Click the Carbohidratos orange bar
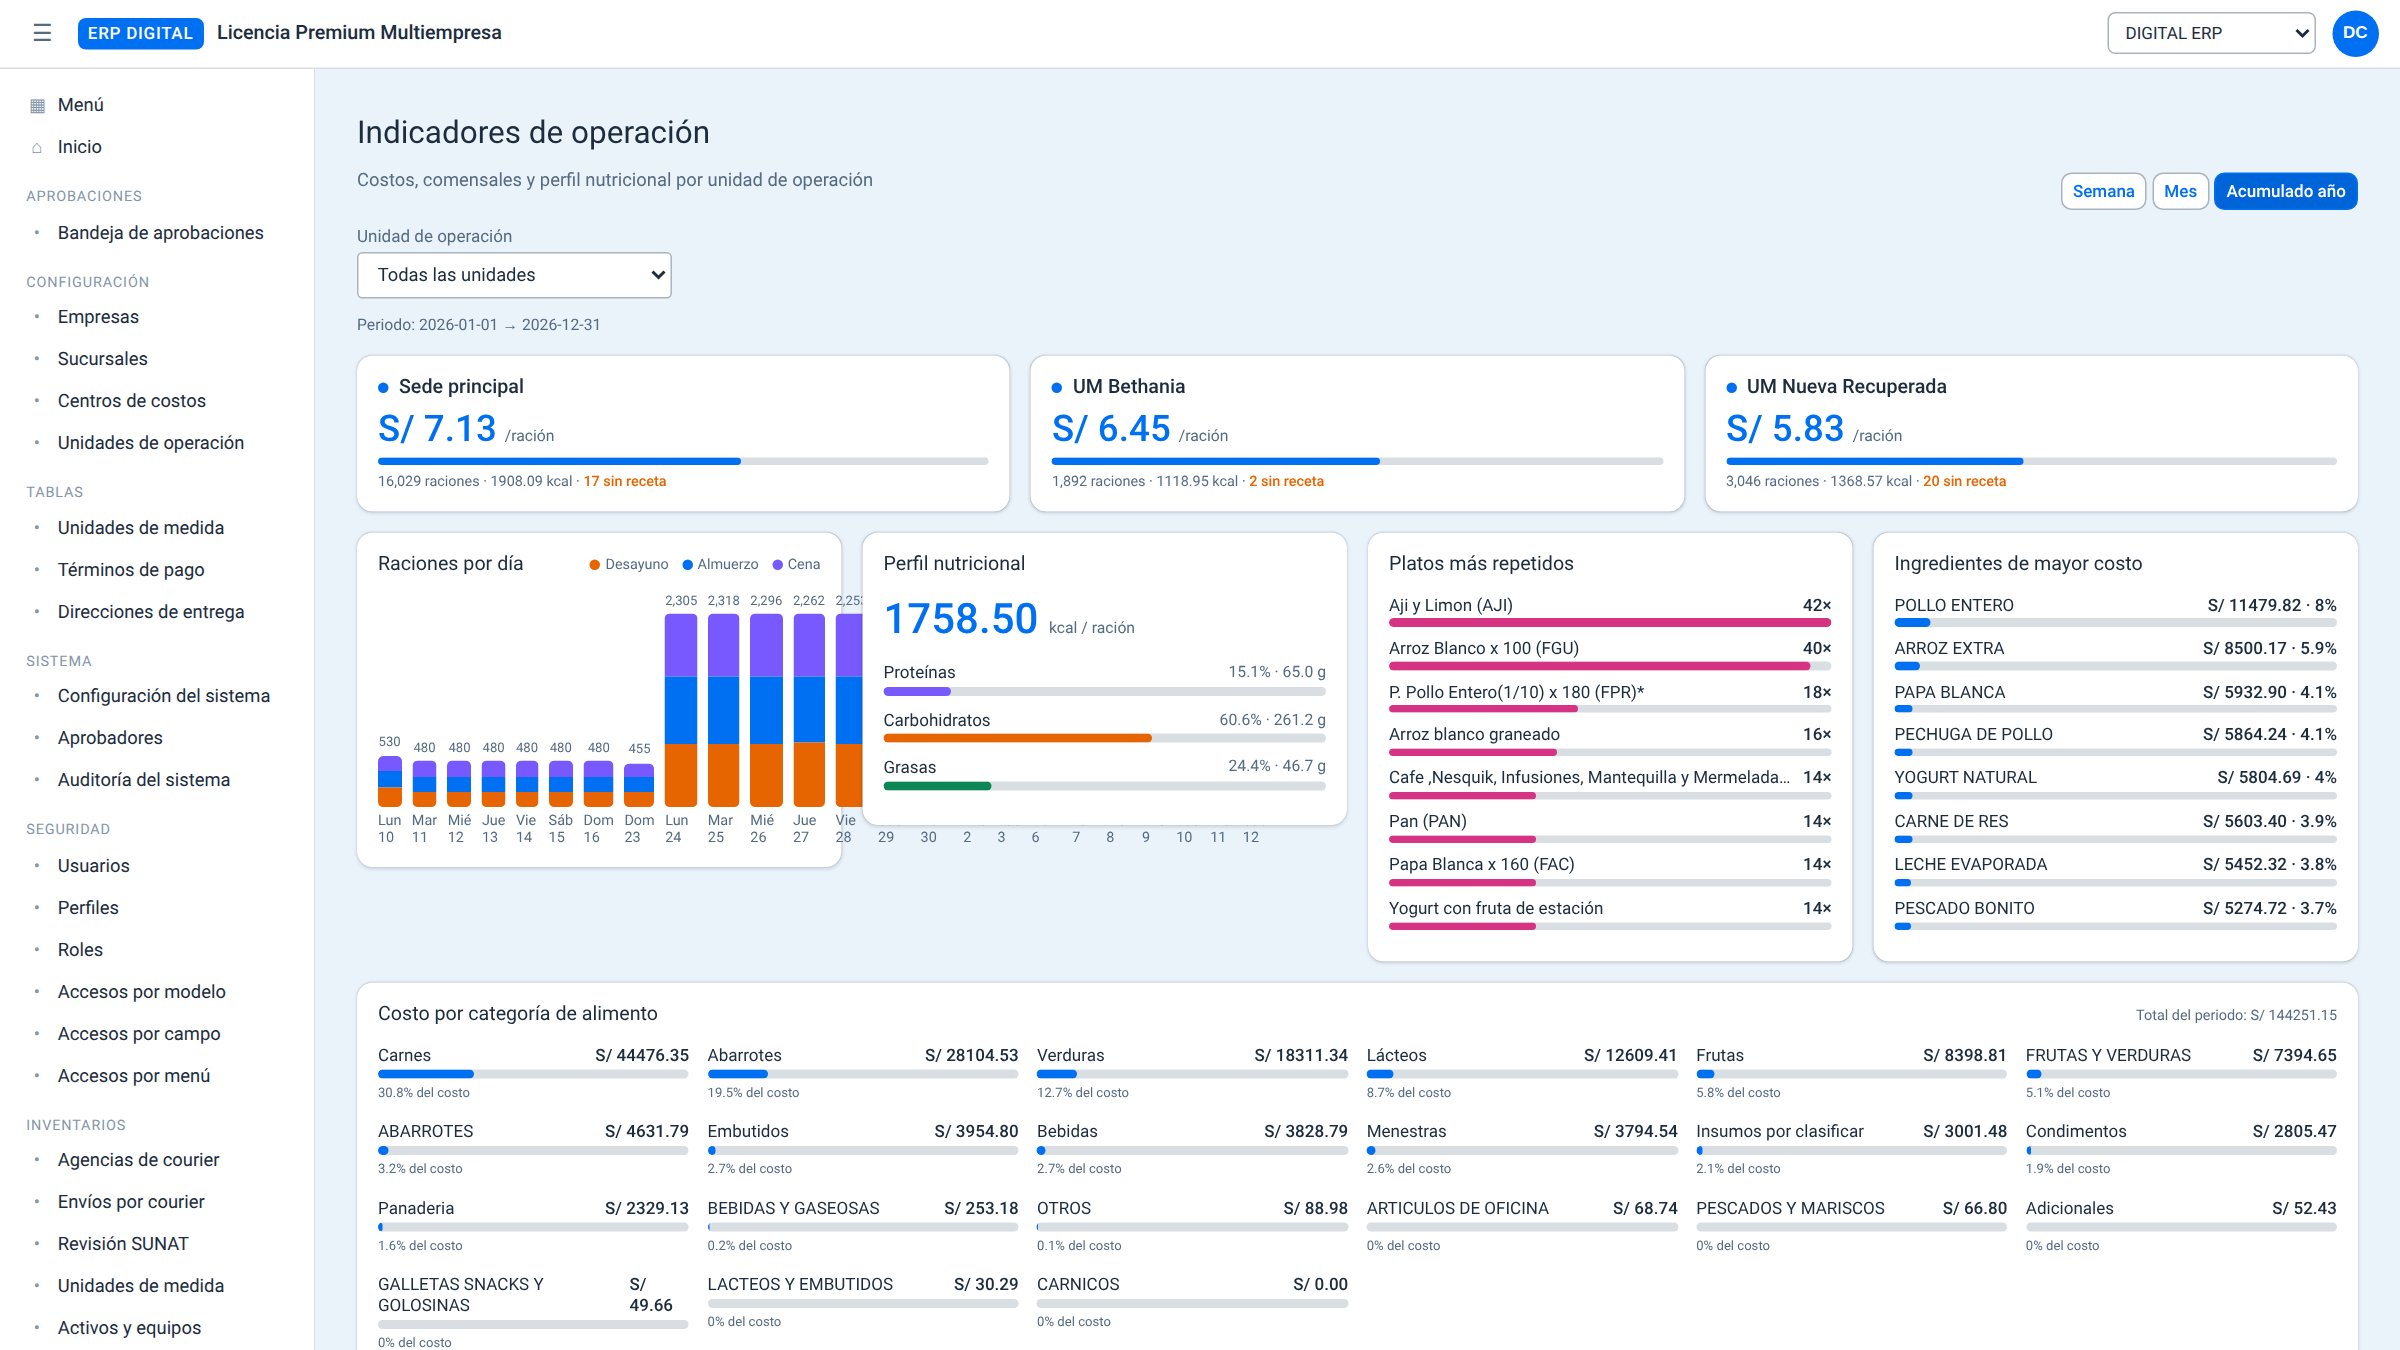Viewport: 2400px width, 1350px height. coord(1017,738)
